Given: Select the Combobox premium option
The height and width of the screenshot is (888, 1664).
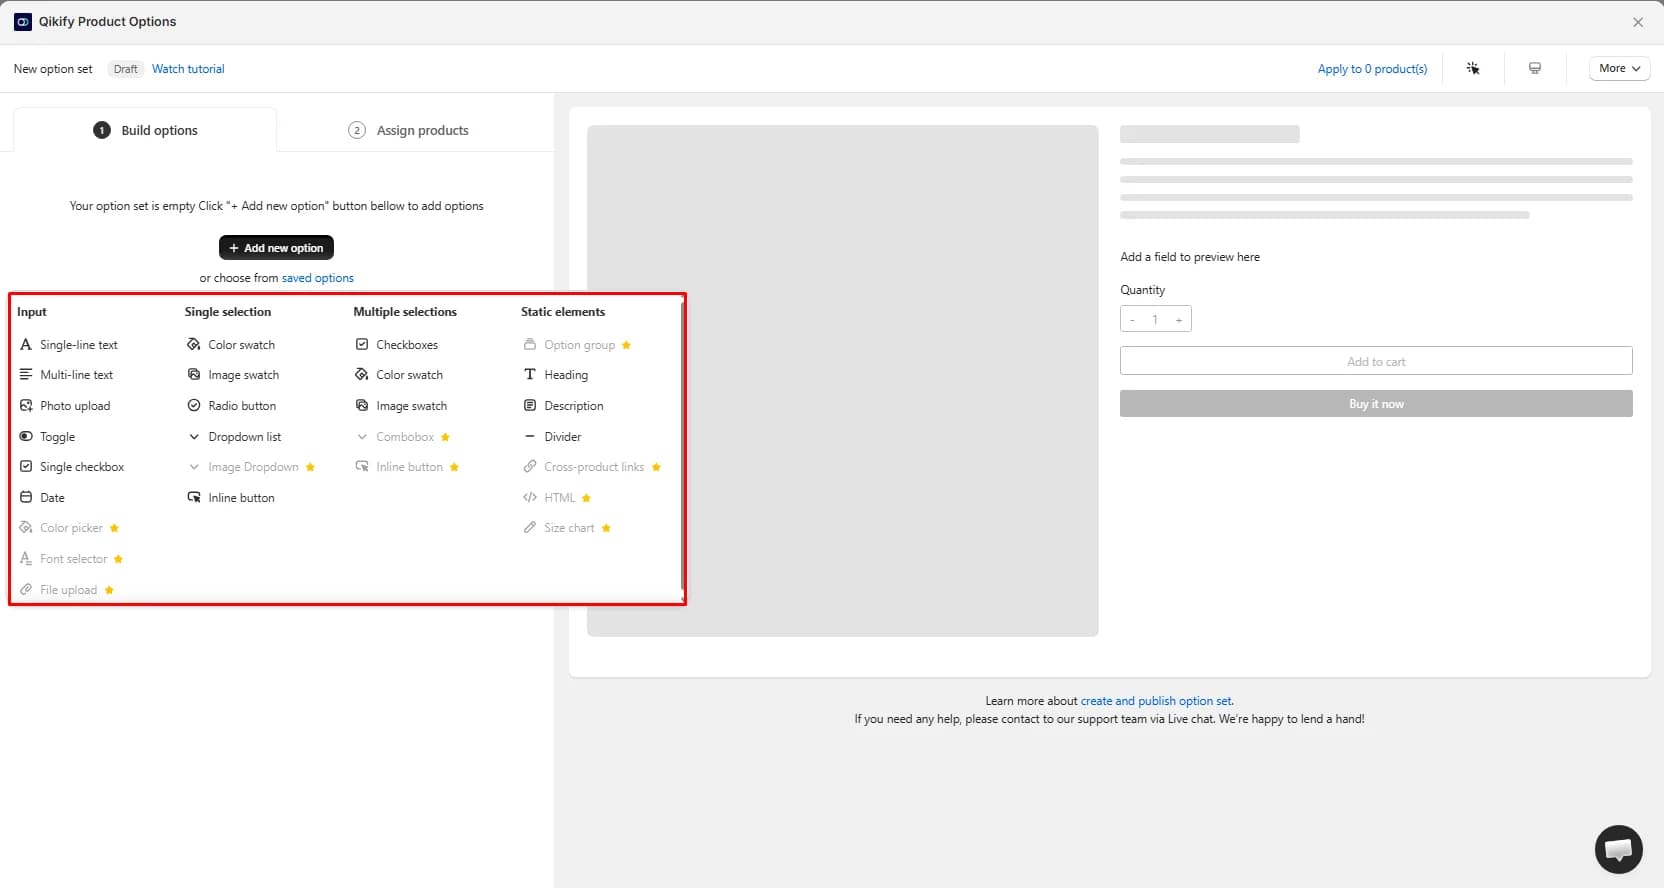Looking at the screenshot, I should [x=403, y=437].
